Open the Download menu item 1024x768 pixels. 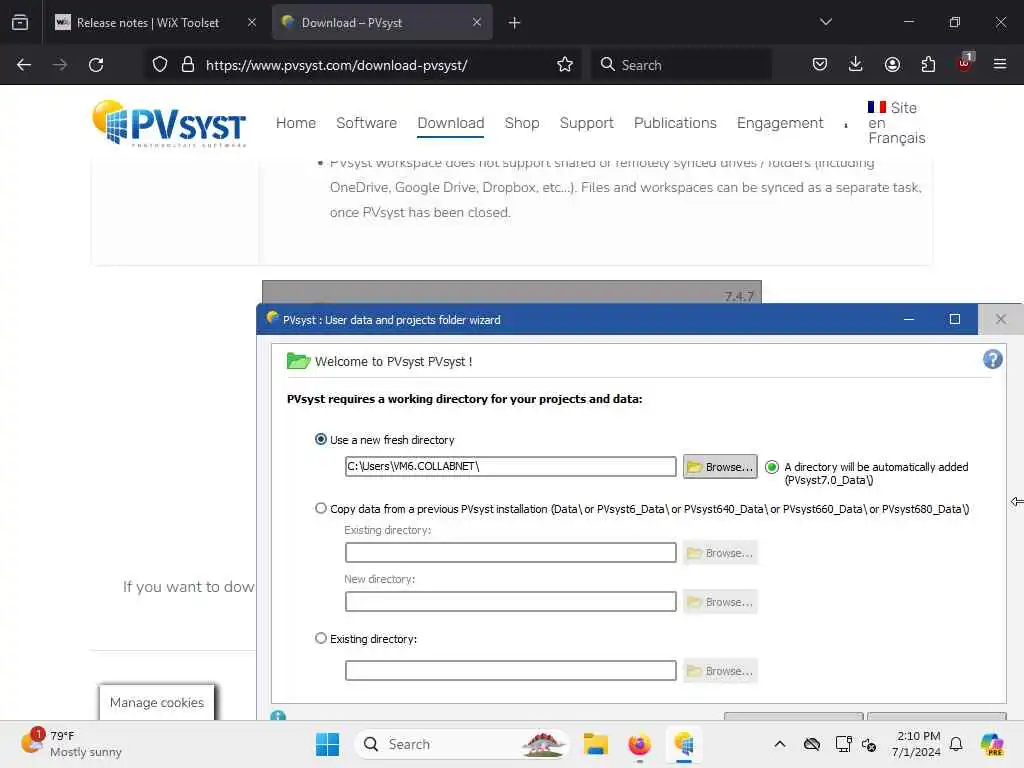tap(451, 123)
